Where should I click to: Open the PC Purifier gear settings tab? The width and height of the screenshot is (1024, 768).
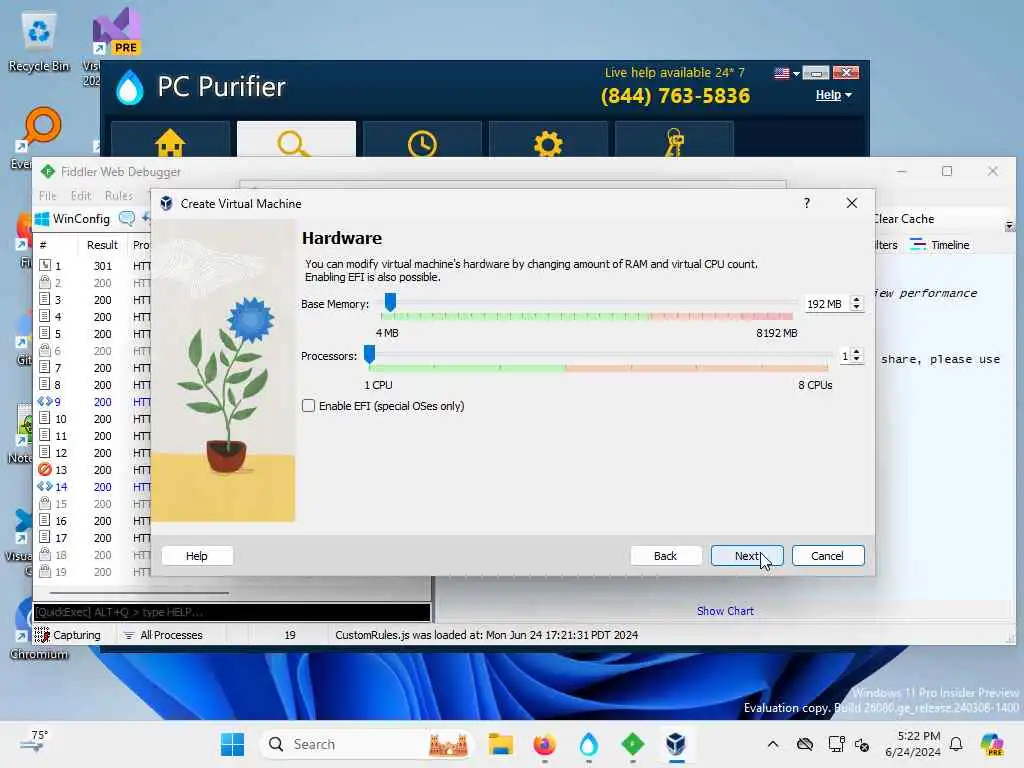tap(548, 139)
